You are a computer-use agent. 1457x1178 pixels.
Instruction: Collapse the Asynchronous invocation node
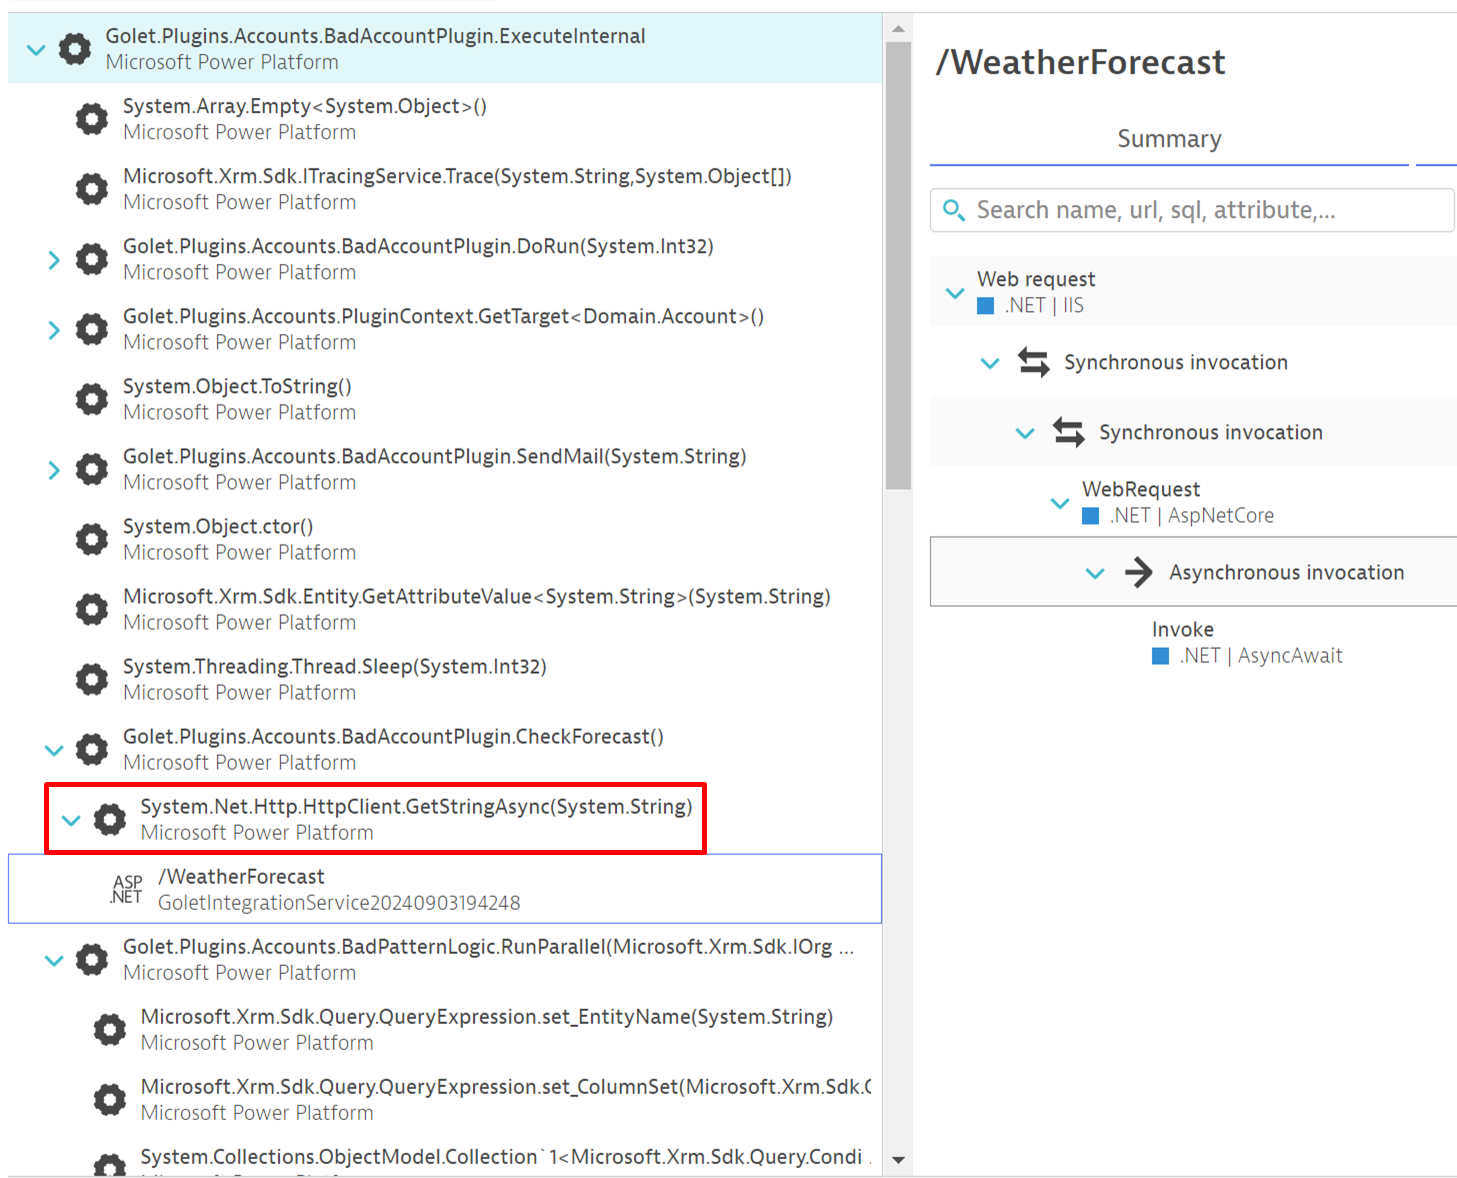pos(1095,573)
